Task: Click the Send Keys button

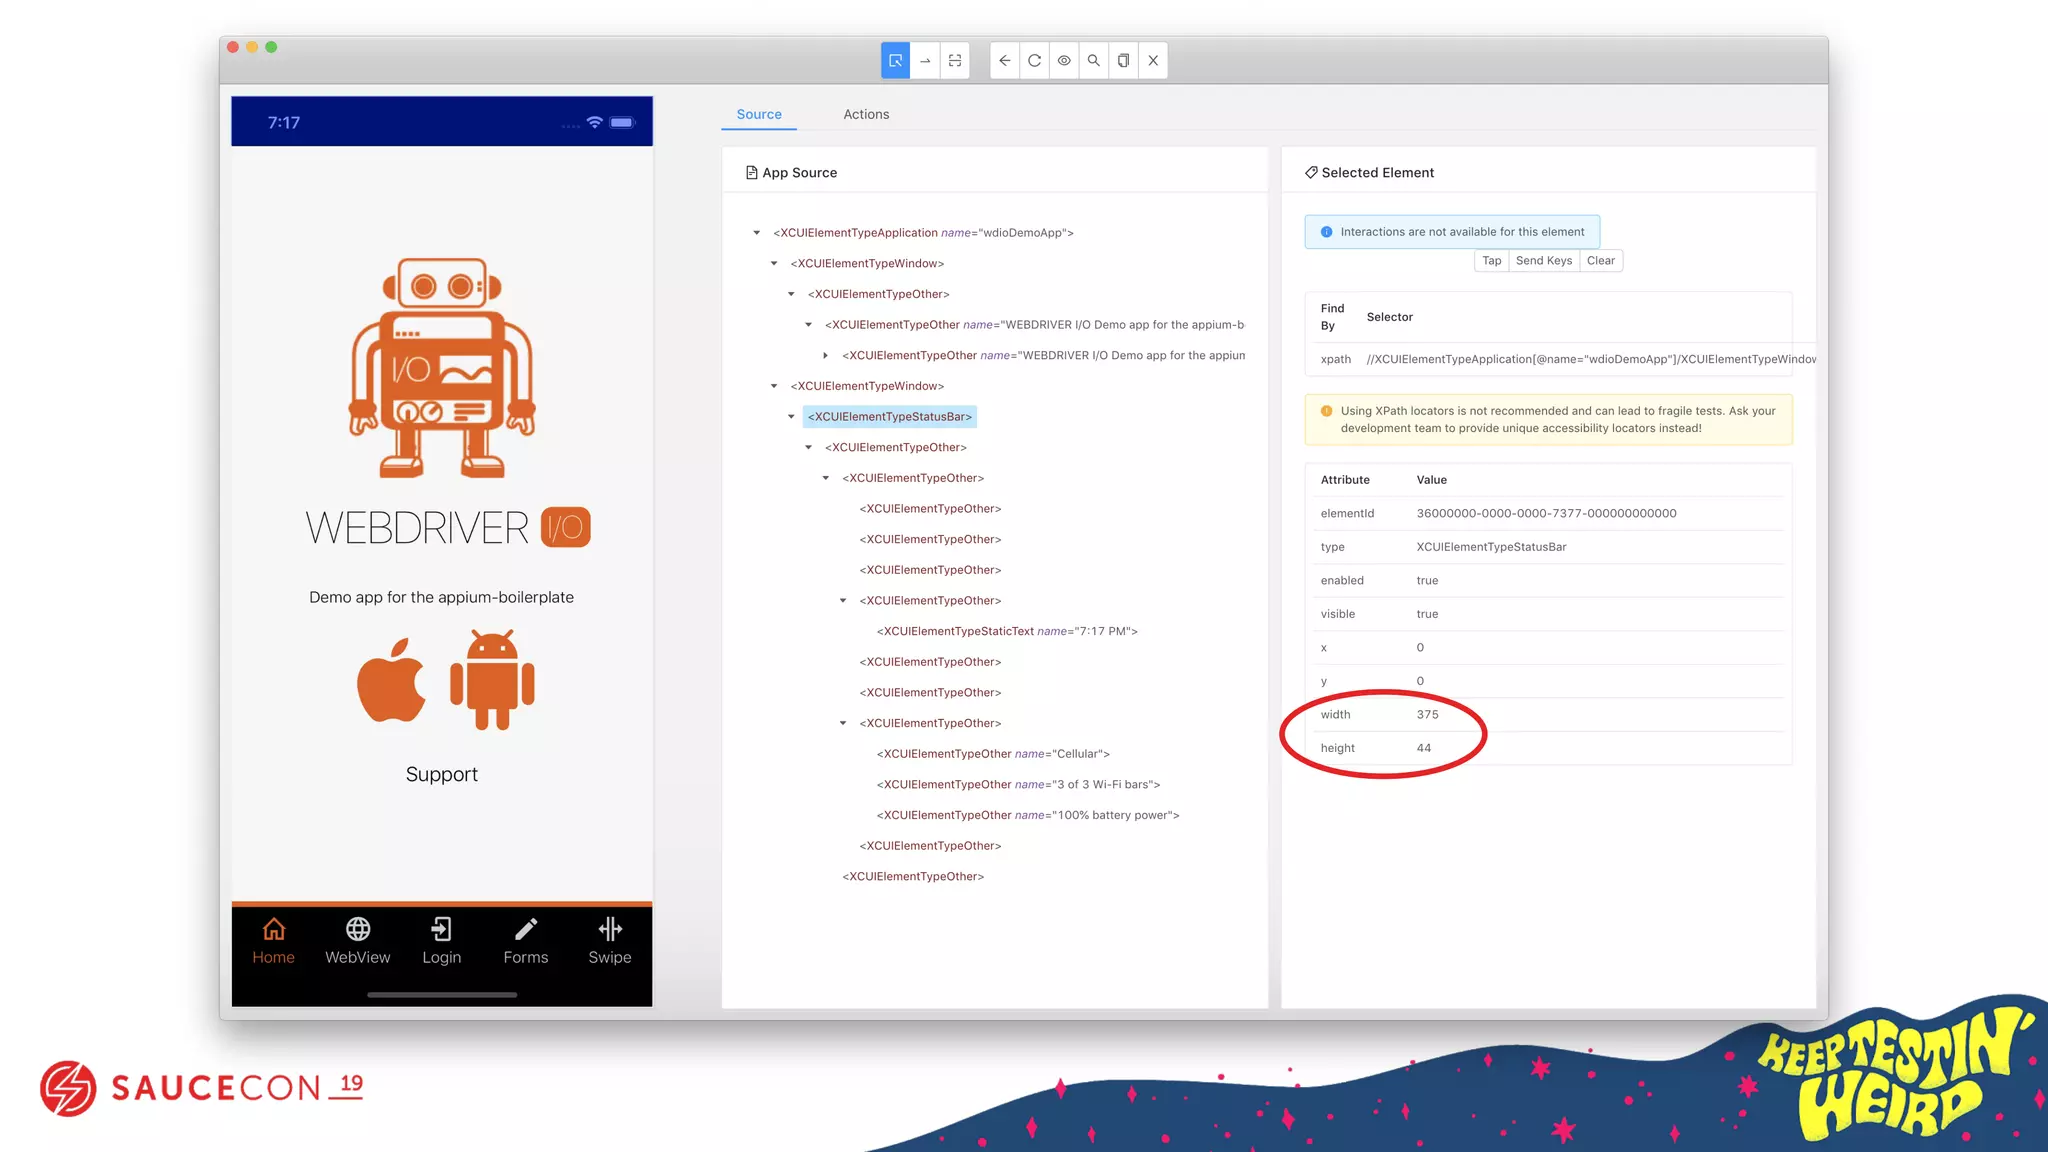Action: coord(1543,261)
